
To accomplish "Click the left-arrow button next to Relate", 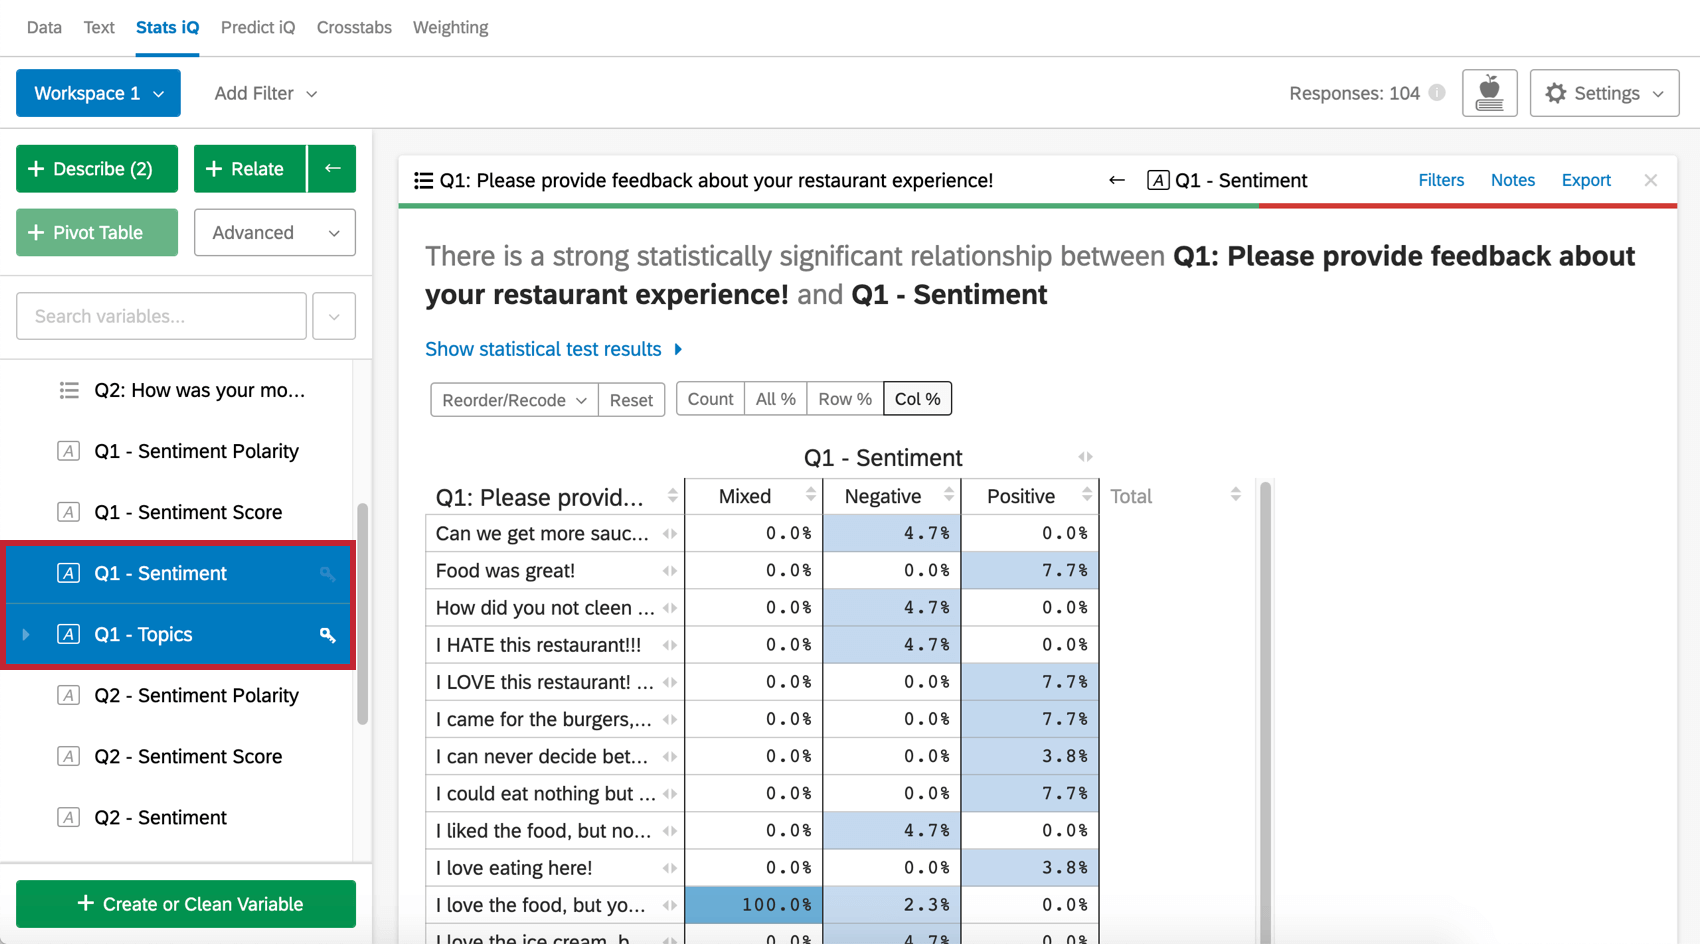I will click(x=332, y=169).
